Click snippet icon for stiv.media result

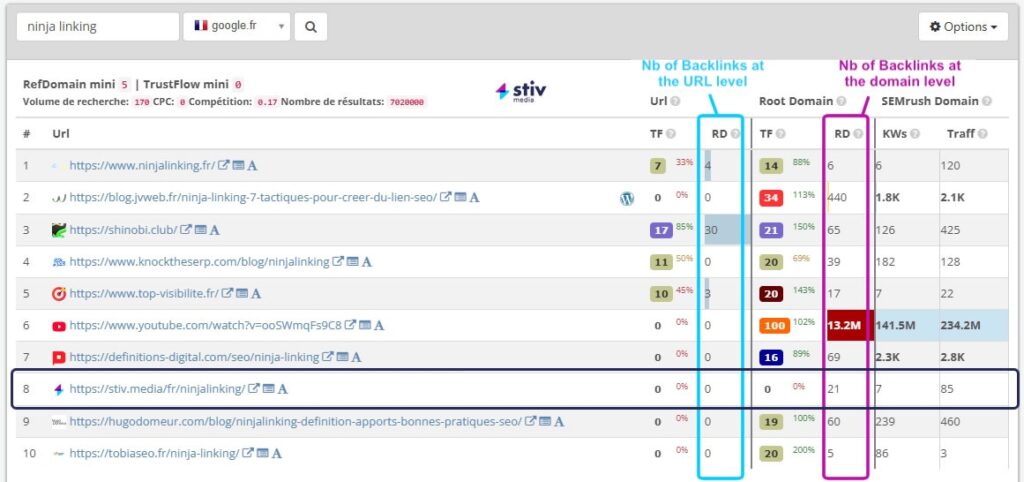click(x=268, y=390)
